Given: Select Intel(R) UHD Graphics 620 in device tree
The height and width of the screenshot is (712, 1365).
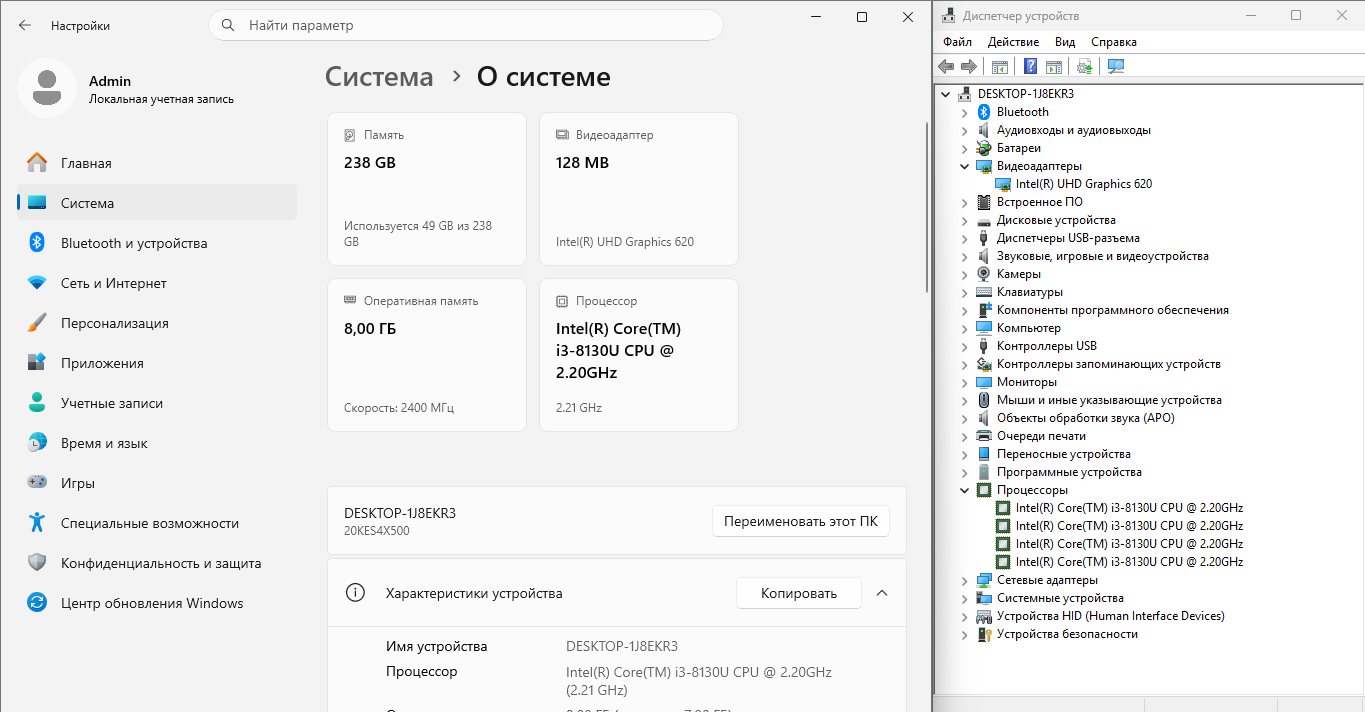Looking at the screenshot, I should click(1084, 184).
